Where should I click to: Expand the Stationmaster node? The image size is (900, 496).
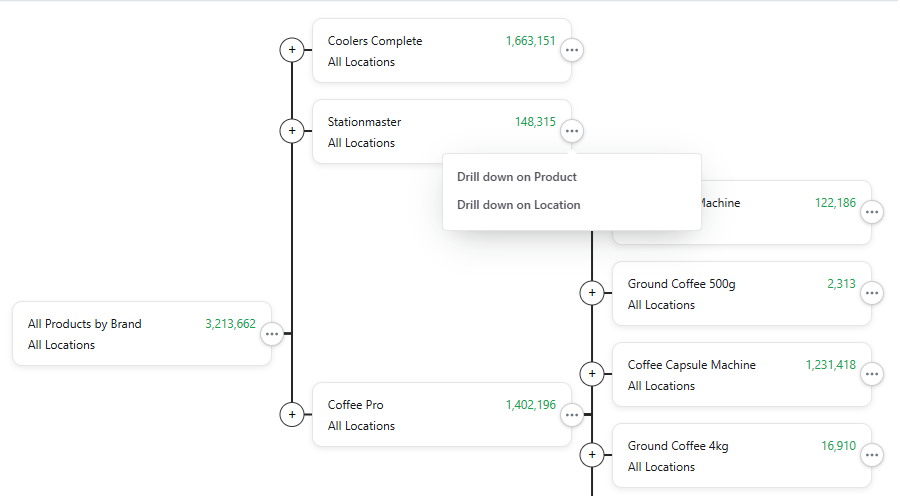(292, 131)
